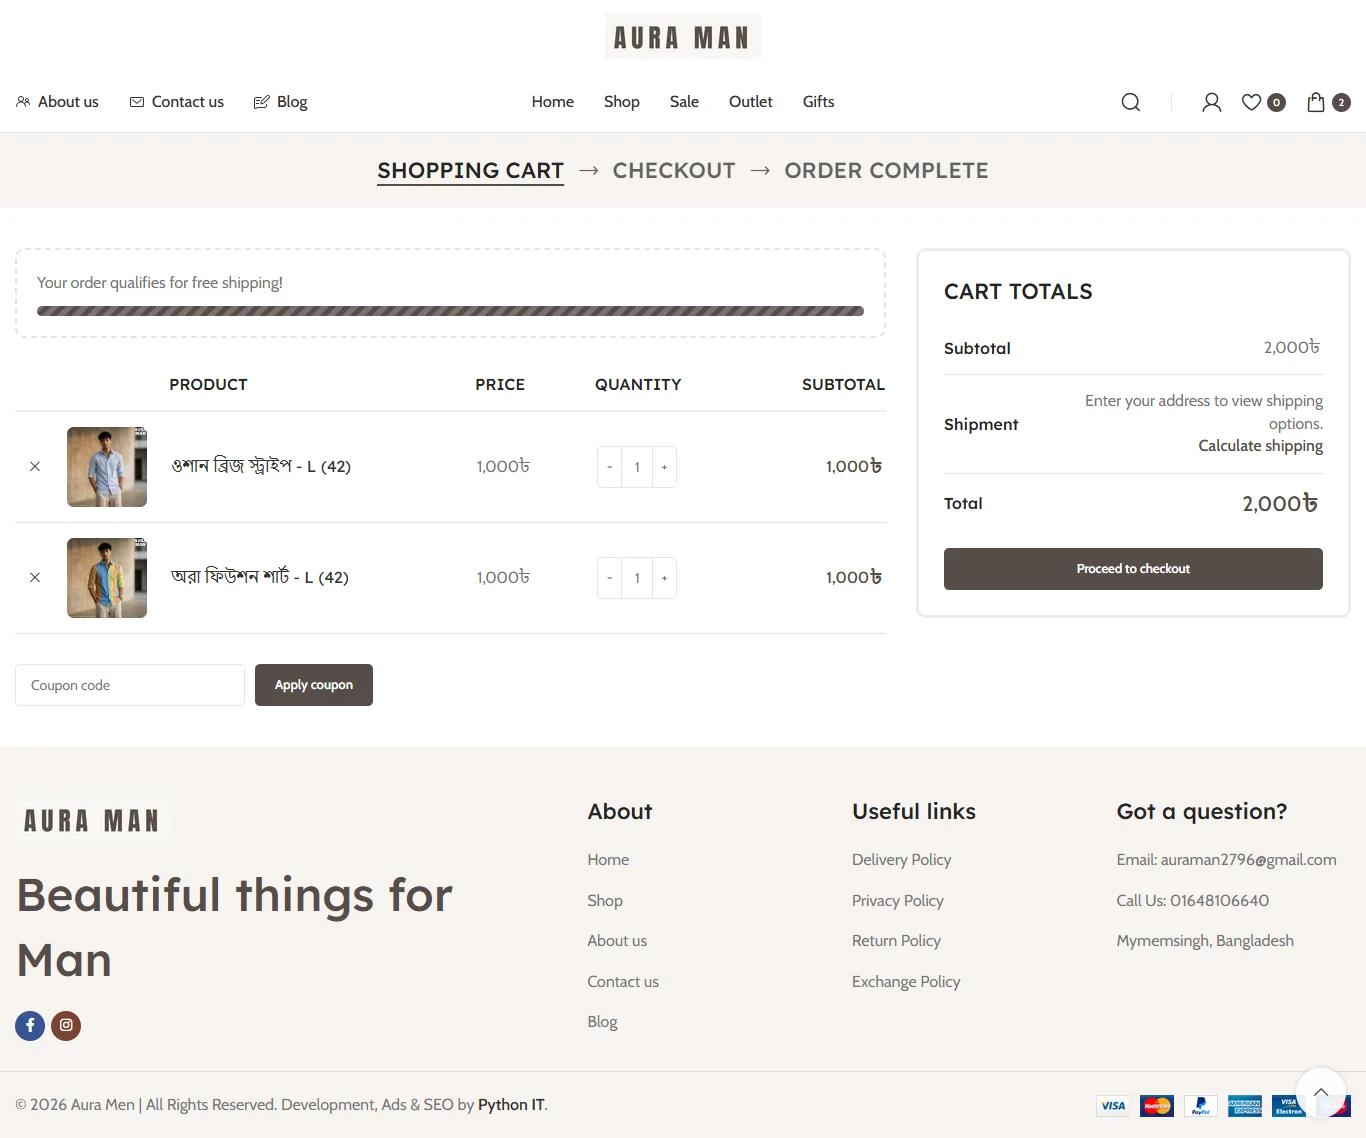Click Mymemsingh, Bangladesh address text
This screenshot has height=1138, width=1366.
pyautogui.click(x=1205, y=941)
